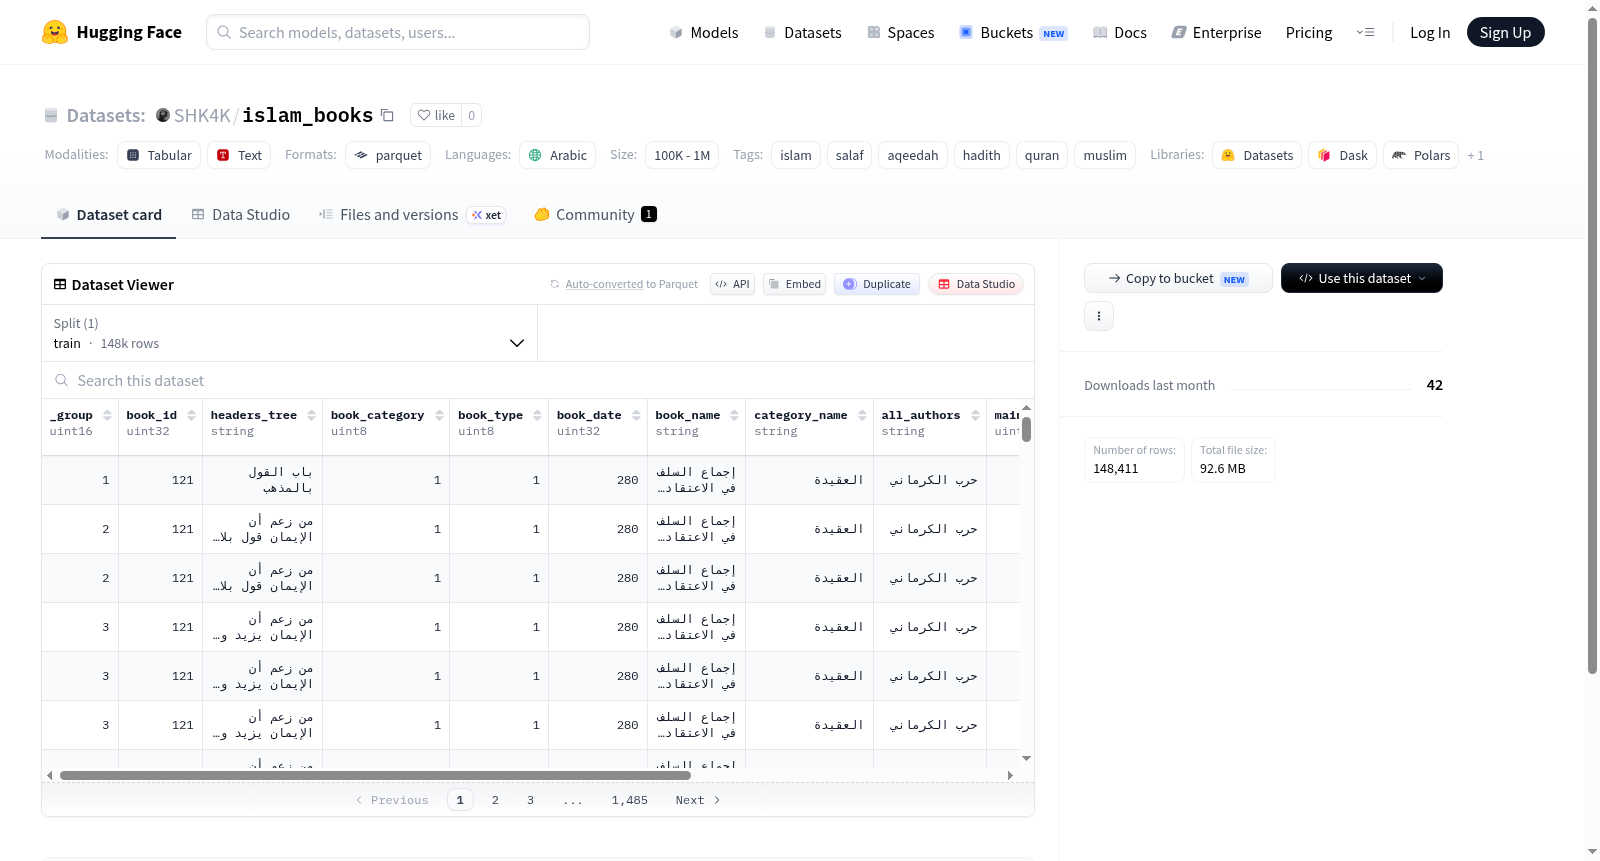The image size is (1600, 861).
Task: Open Enterprise in the top navigation
Action: 1216,33
